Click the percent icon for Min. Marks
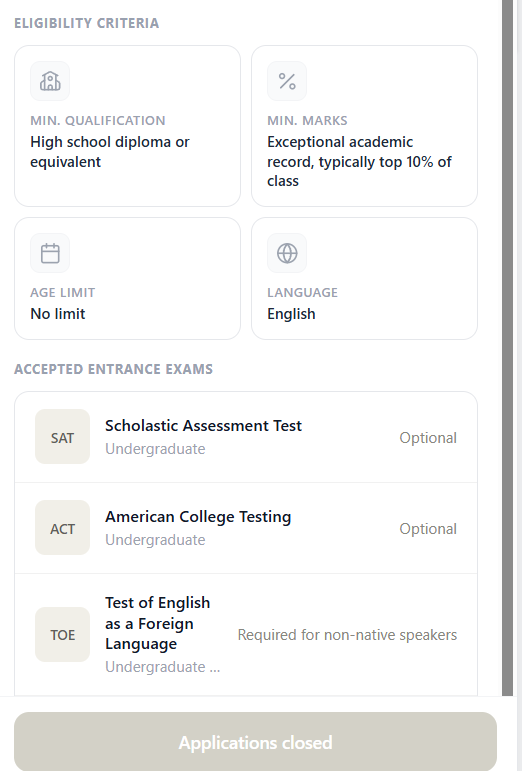Image resolution: width=522 pixels, height=771 pixels. tap(287, 81)
